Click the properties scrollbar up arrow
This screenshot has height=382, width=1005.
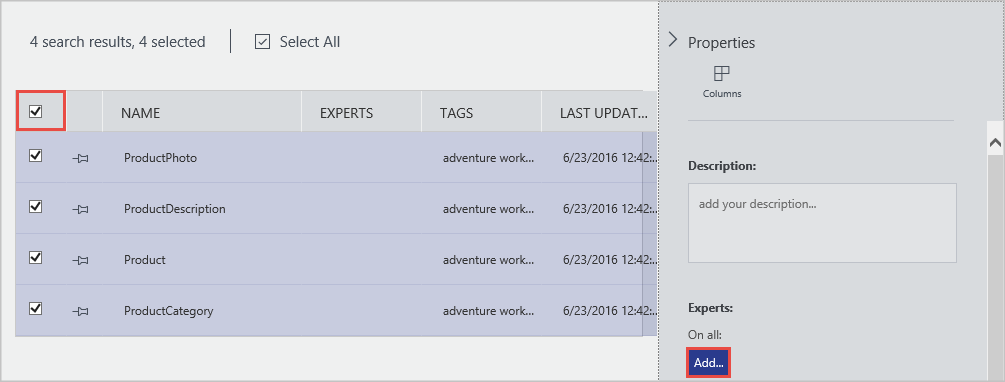(995, 144)
